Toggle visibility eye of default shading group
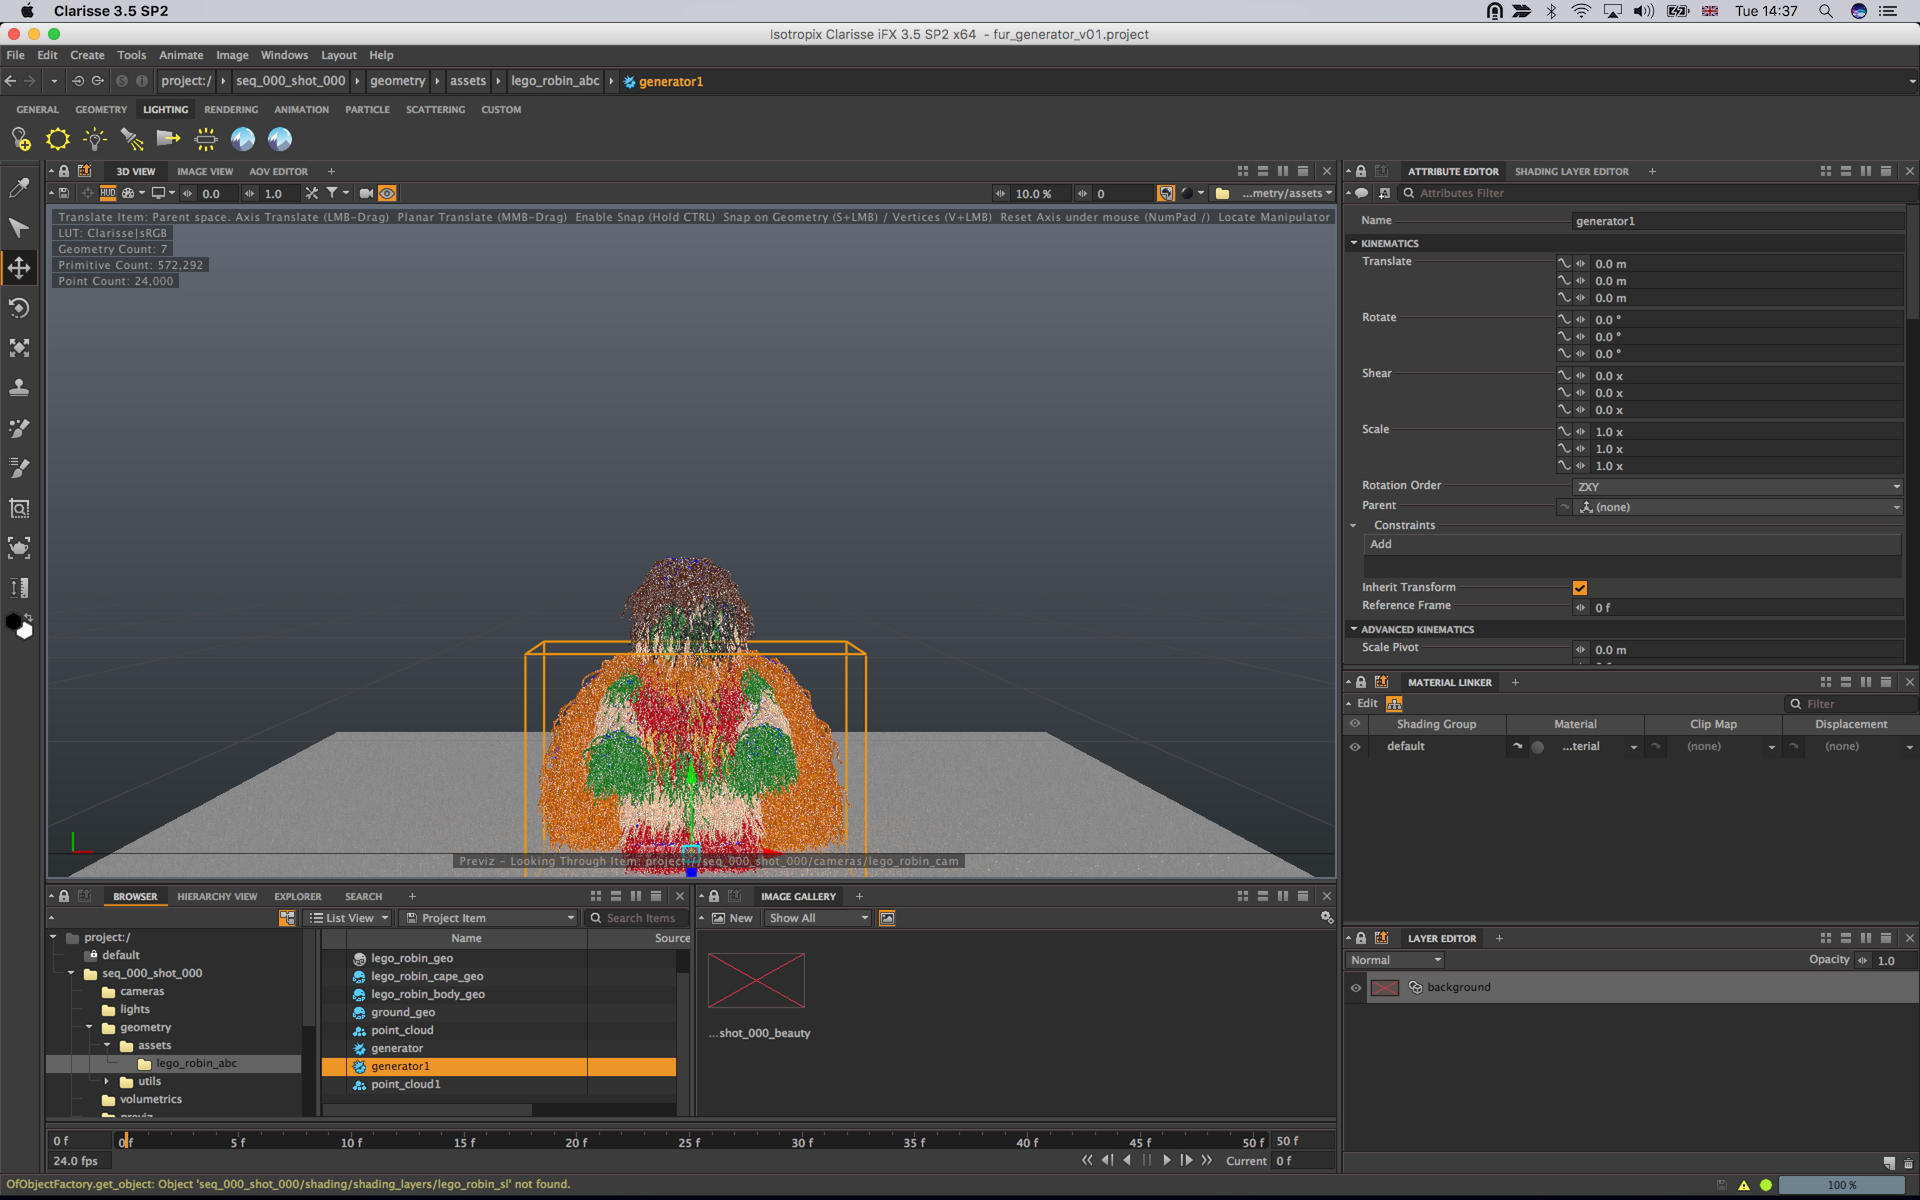The height and width of the screenshot is (1200, 1920). pos(1355,746)
